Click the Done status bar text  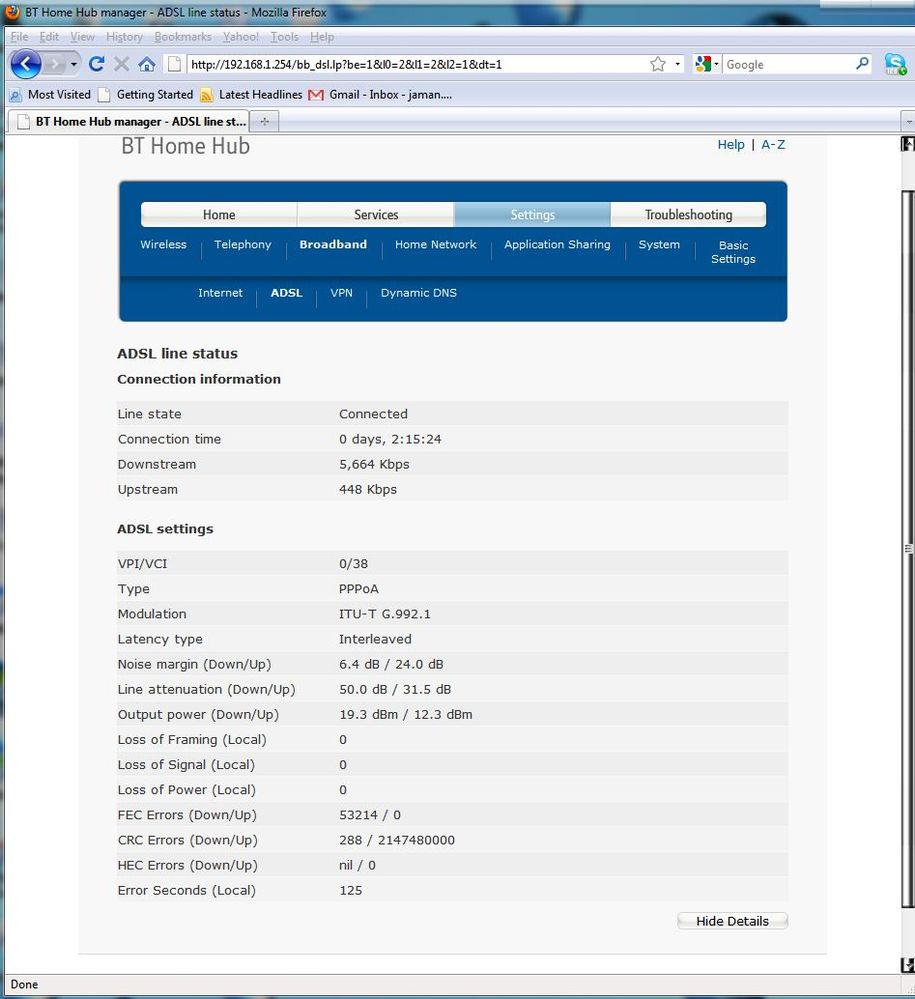tap(24, 984)
